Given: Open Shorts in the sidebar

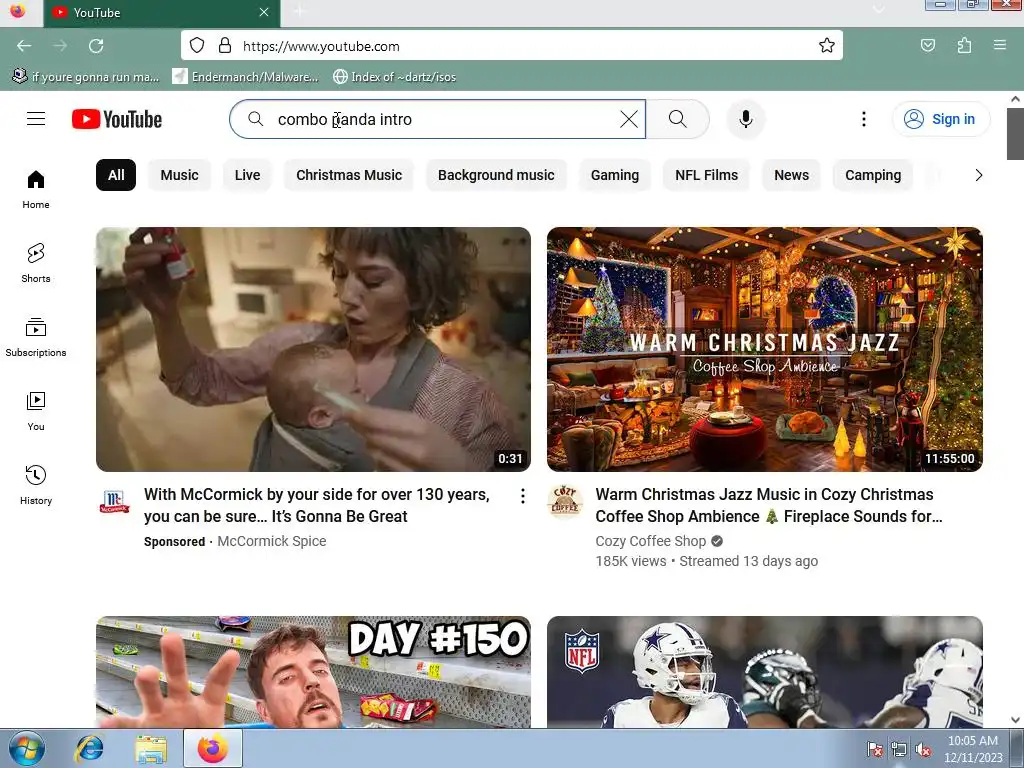Looking at the screenshot, I should [36, 263].
